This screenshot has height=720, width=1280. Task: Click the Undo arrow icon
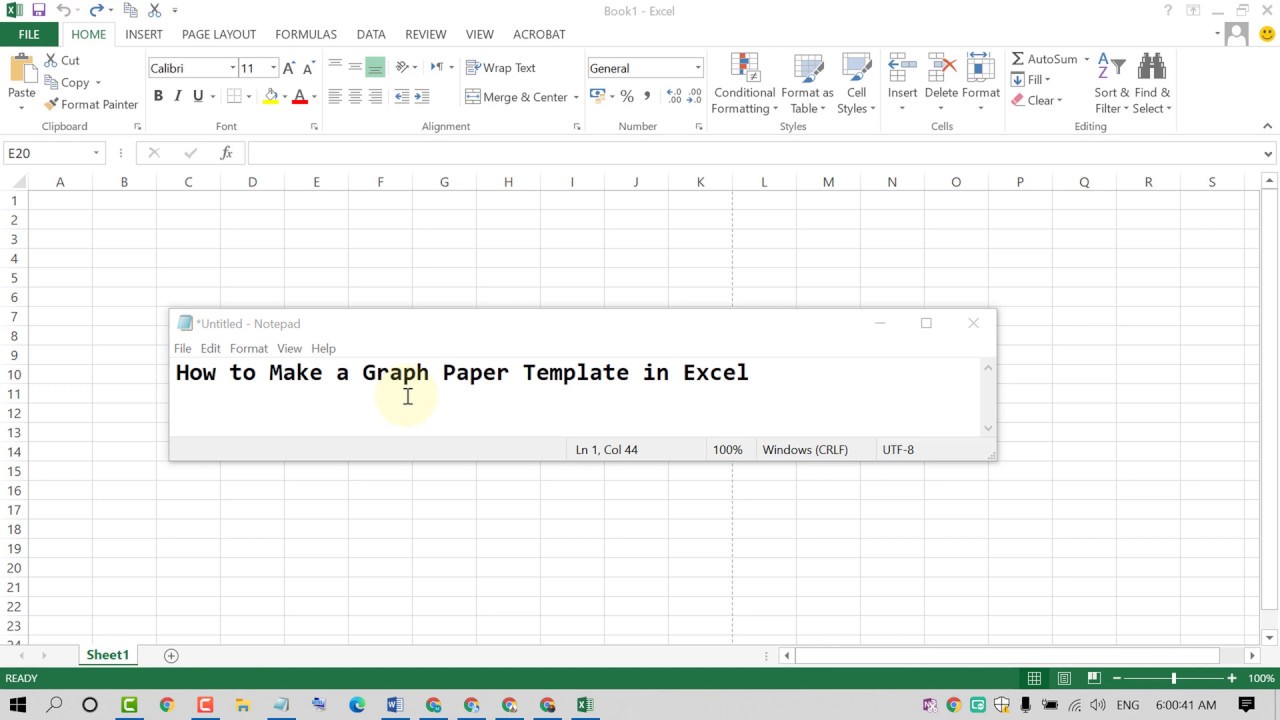[64, 10]
